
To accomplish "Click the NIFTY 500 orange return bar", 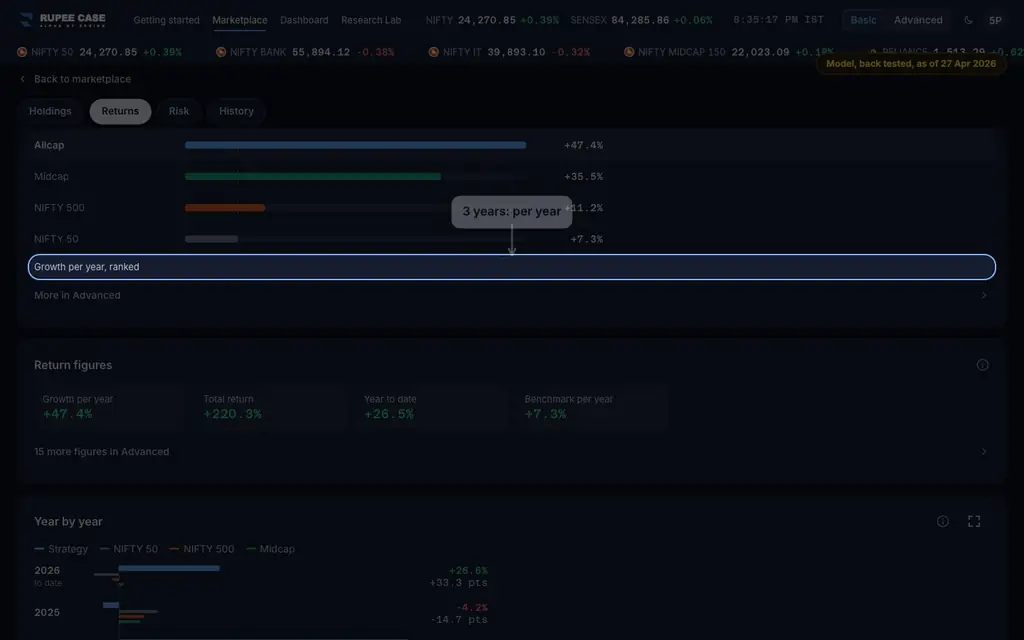I will click(x=225, y=208).
